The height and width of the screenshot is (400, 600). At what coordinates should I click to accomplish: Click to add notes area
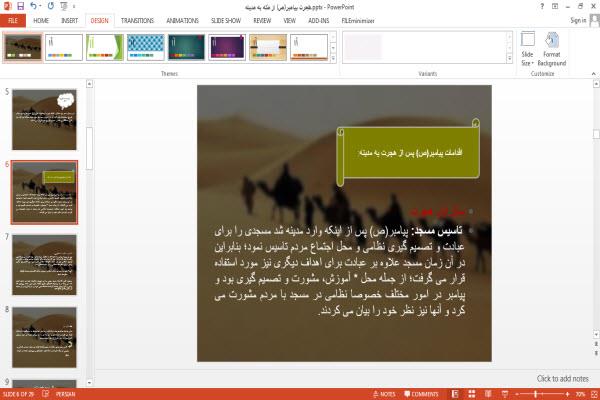(562, 379)
